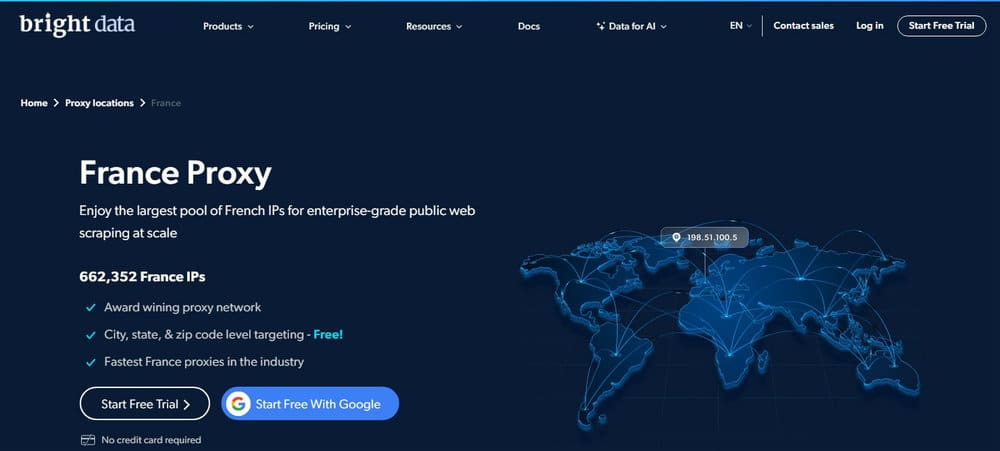Click the credit card icon near the bottom

(x=88, y=440)
